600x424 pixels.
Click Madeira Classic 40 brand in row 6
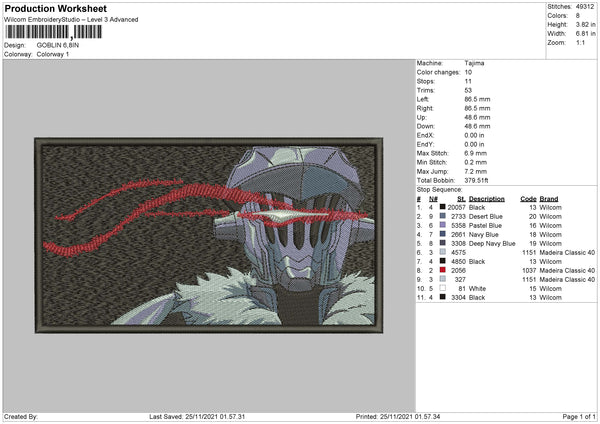pos(567,253)
